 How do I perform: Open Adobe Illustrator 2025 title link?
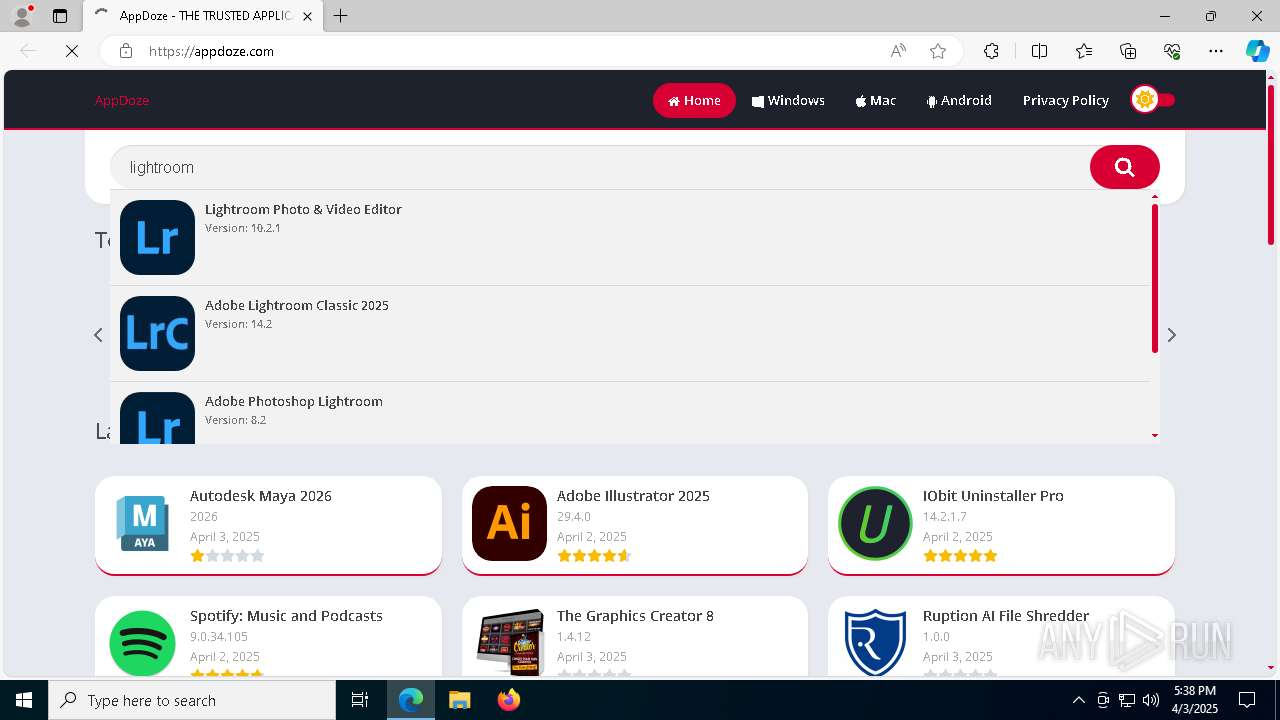[x=633, y=496]
